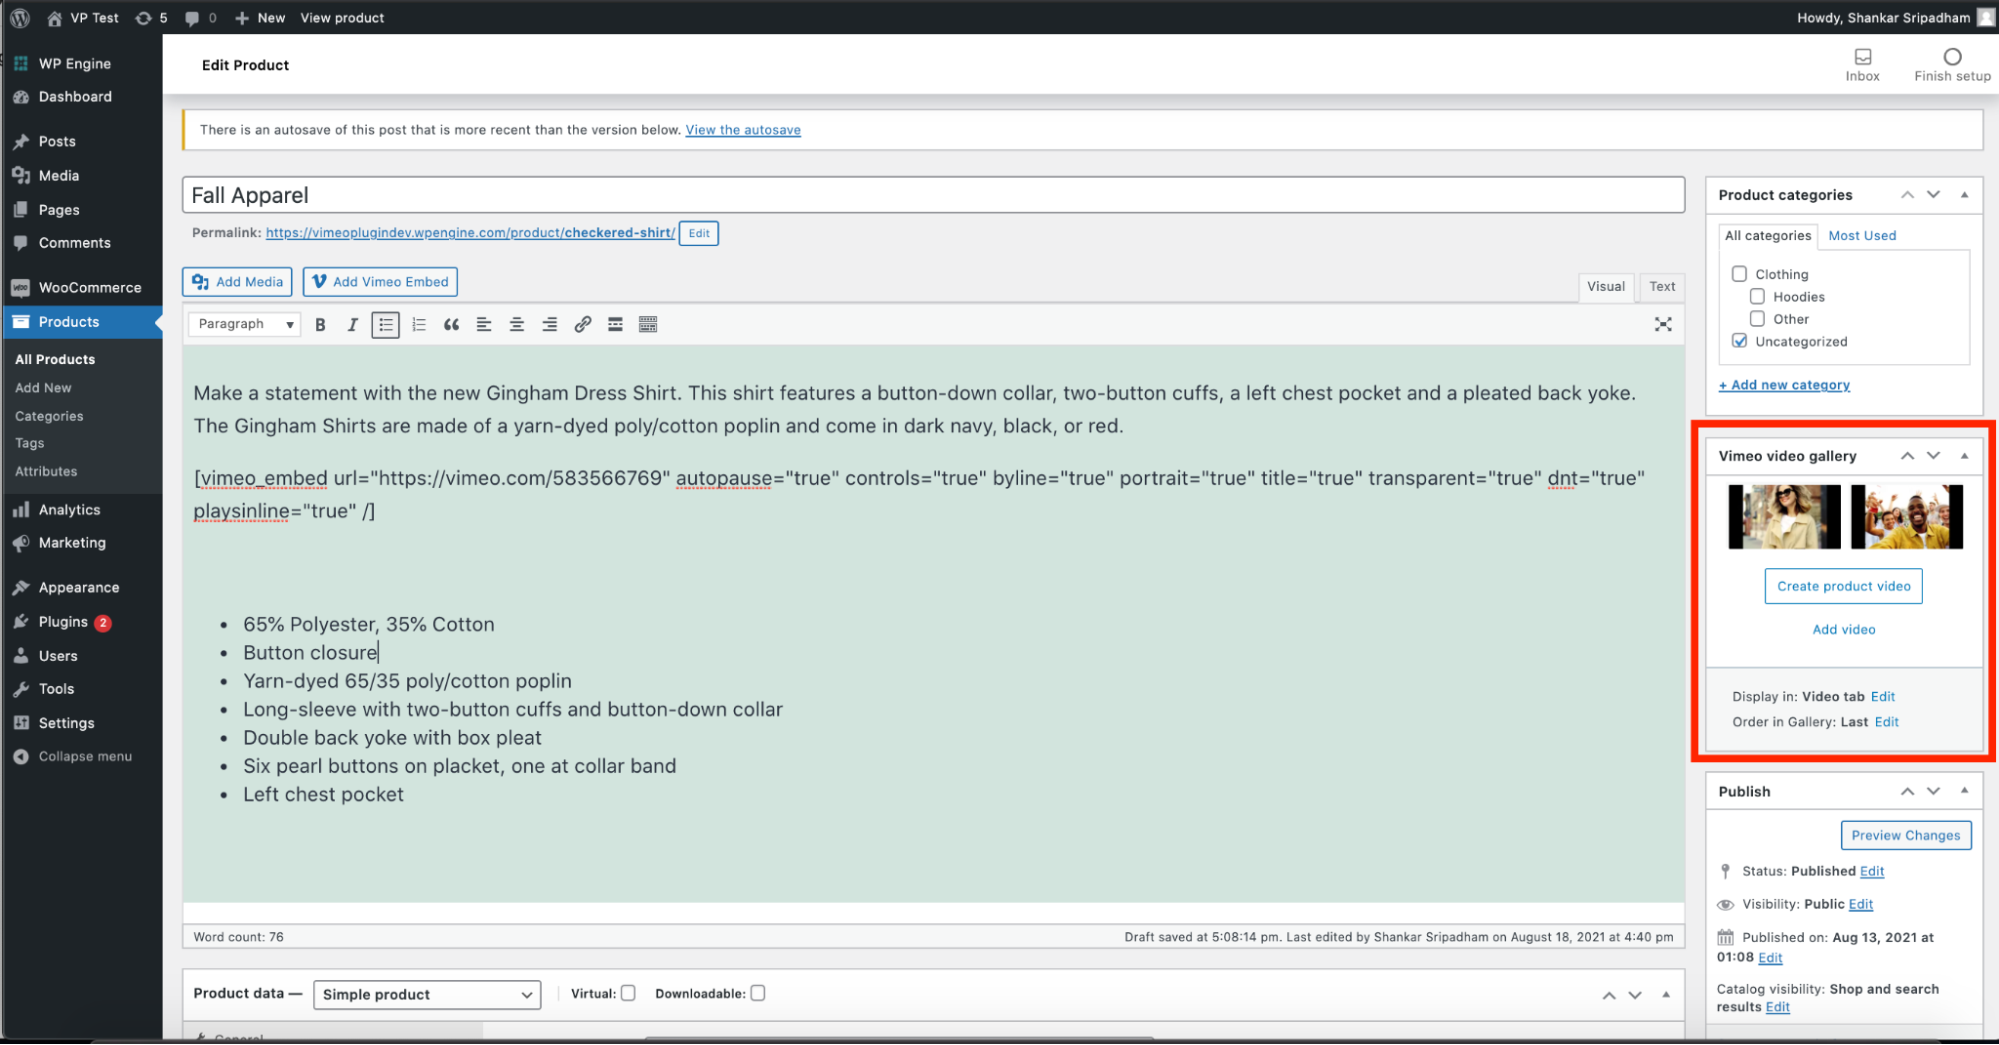Open updates indicator showing 5
Image resolution: width=1999 pixels, height=1045 pixels.
(x=151, y=17)
